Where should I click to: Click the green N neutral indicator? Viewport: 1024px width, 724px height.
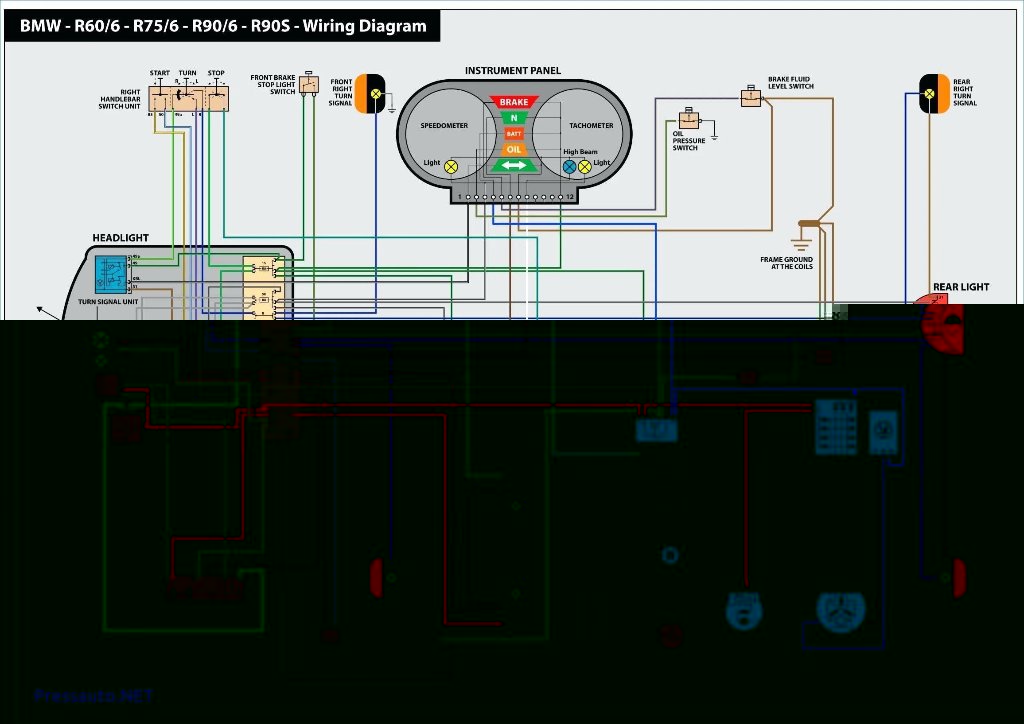[514, 118]
